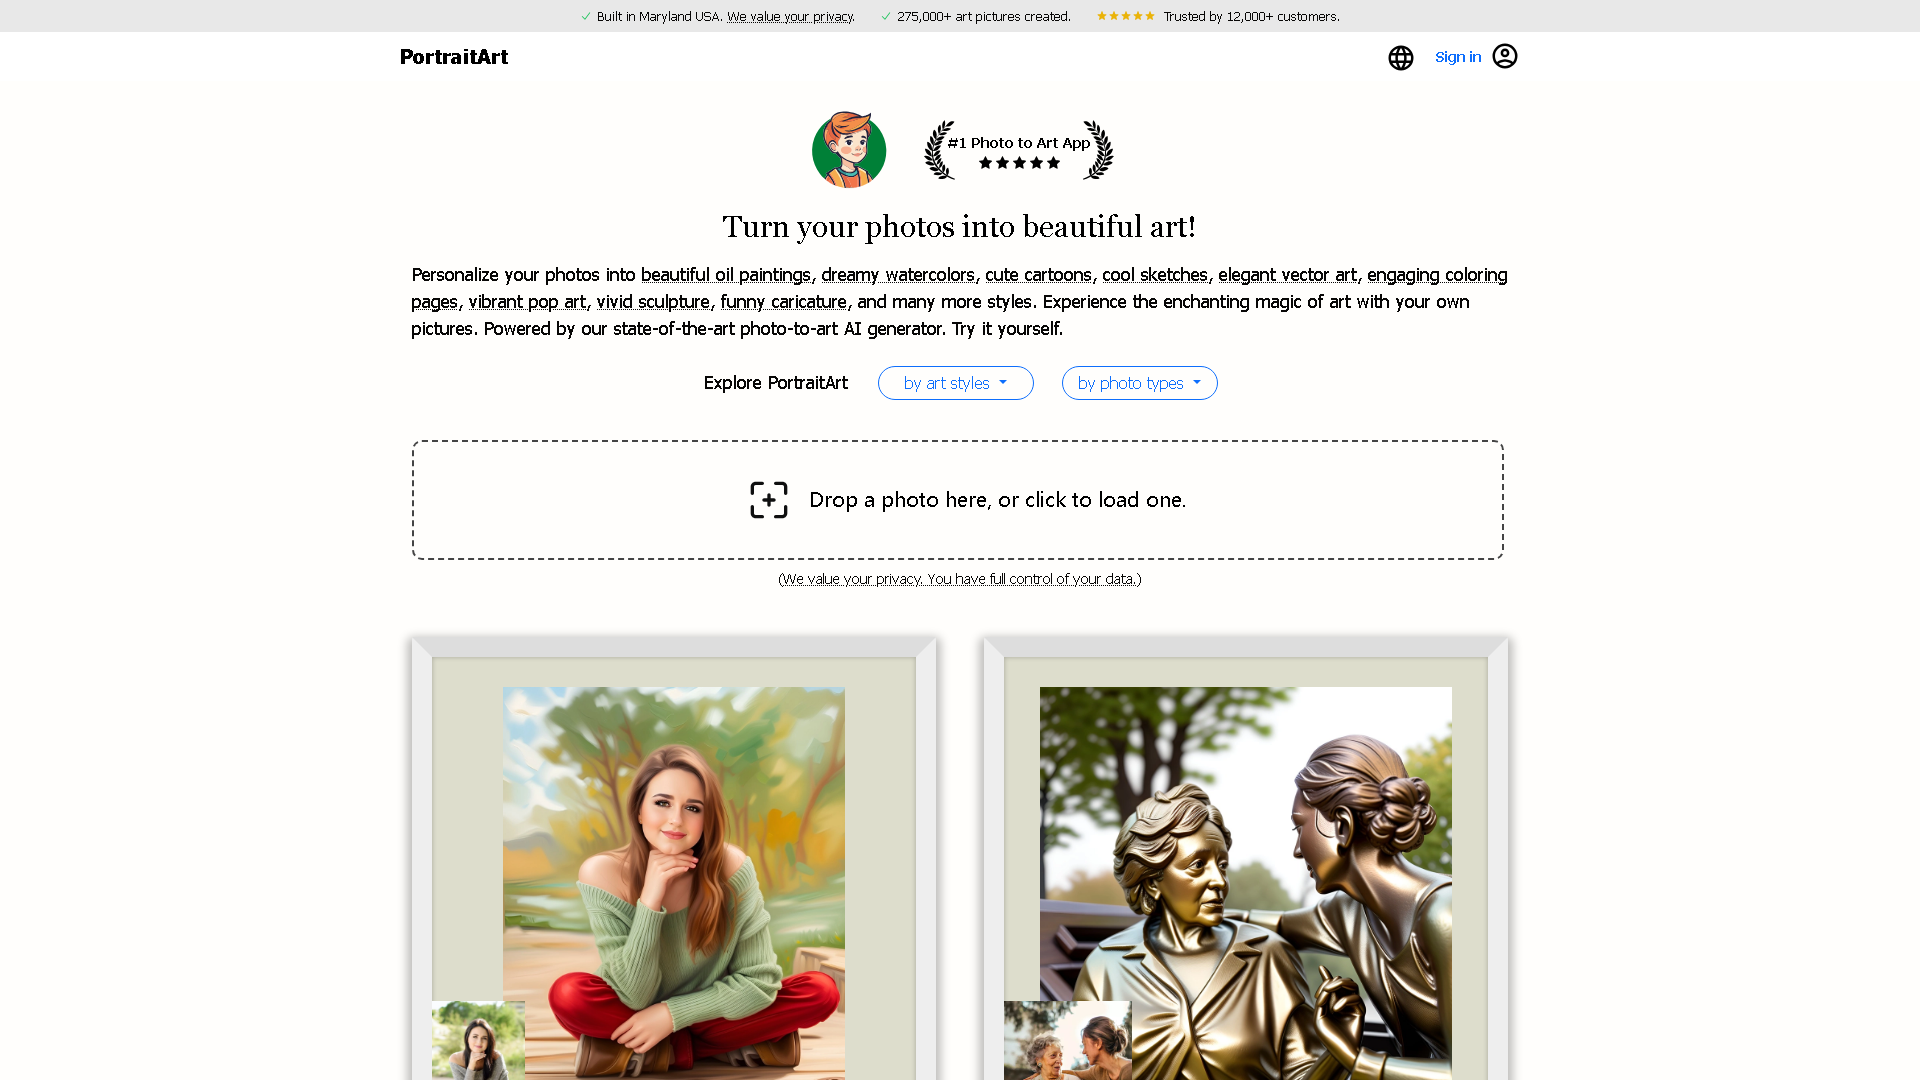Viewport: 1920px width, 1080px height.
Task: Click the original photo thumbnail on the painting
Action: click(x=478, y=1040)
